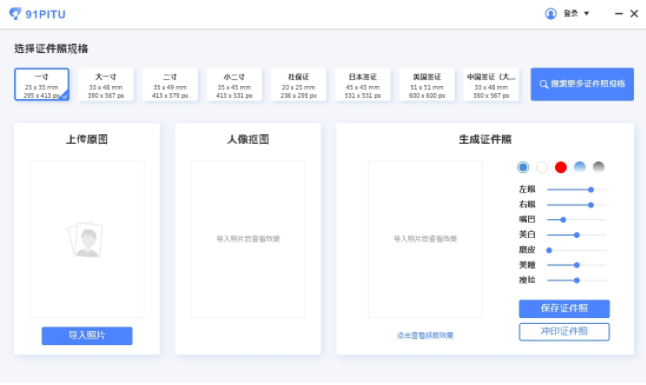646x385 pixels.
Task: Click the 91PITU logo icon
Action: click(x=15, y=14)
